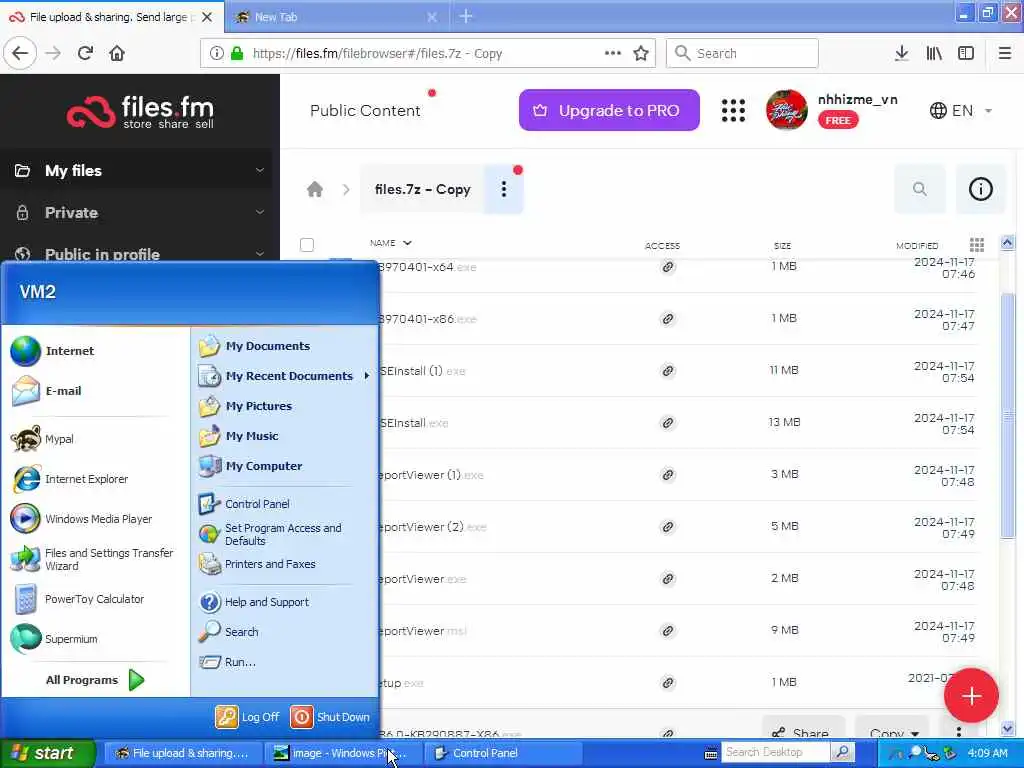Screen dimensions: 1024x768
Task: Click into the browser Search field
Action: tap(742, 53)
